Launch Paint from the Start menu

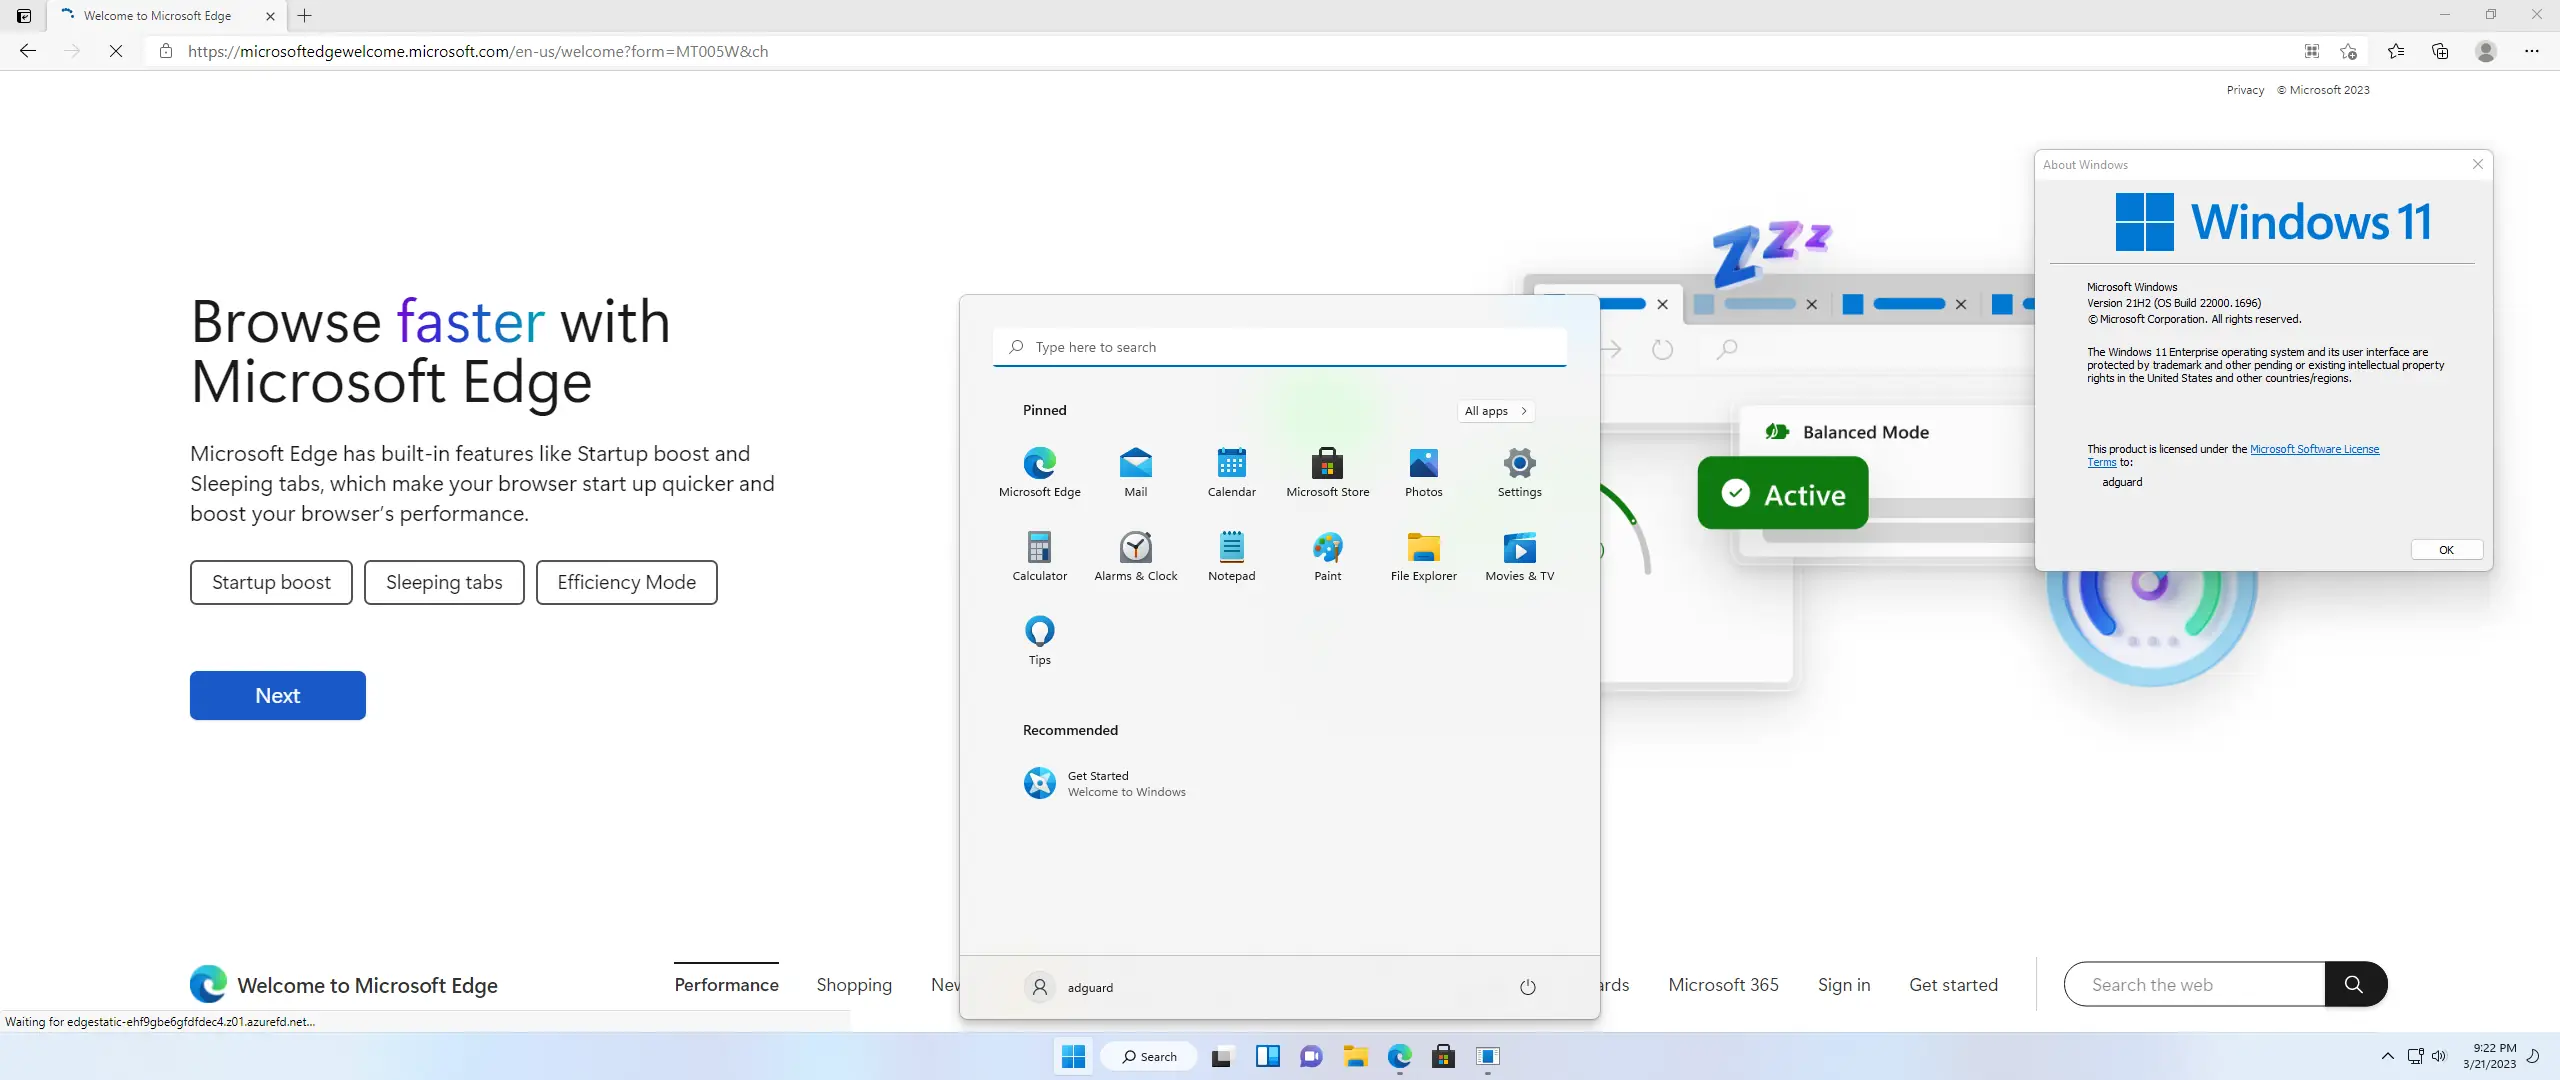pyautogui.click(x=1327, y=555)
